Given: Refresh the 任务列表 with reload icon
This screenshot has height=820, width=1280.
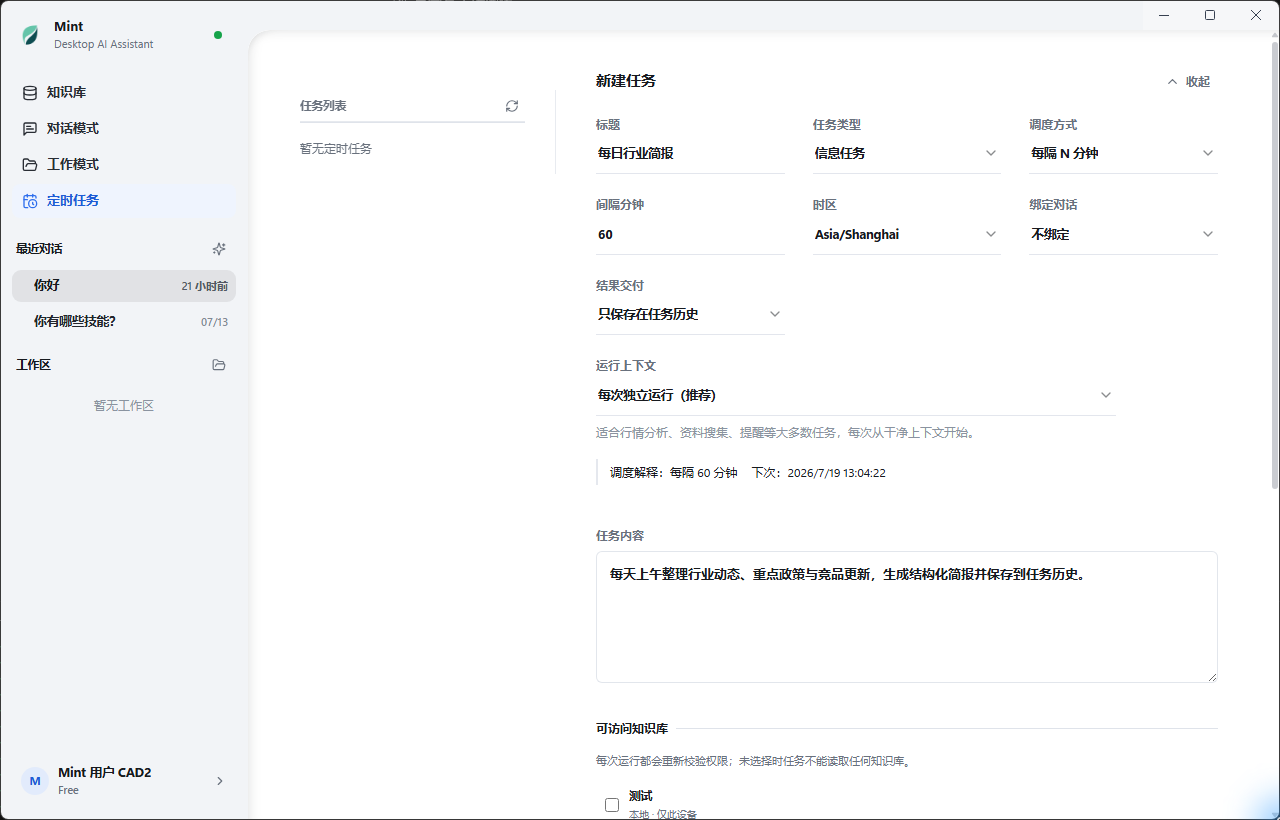Looking at the screenshot, I should pos(512,105).
